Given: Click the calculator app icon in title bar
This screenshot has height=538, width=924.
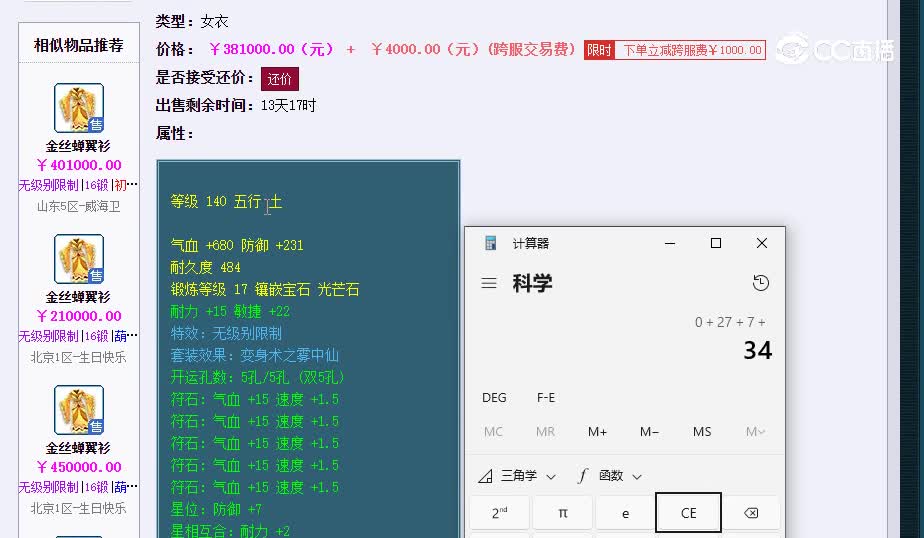Looking at the screenshot, I should [x=490, y=243].
